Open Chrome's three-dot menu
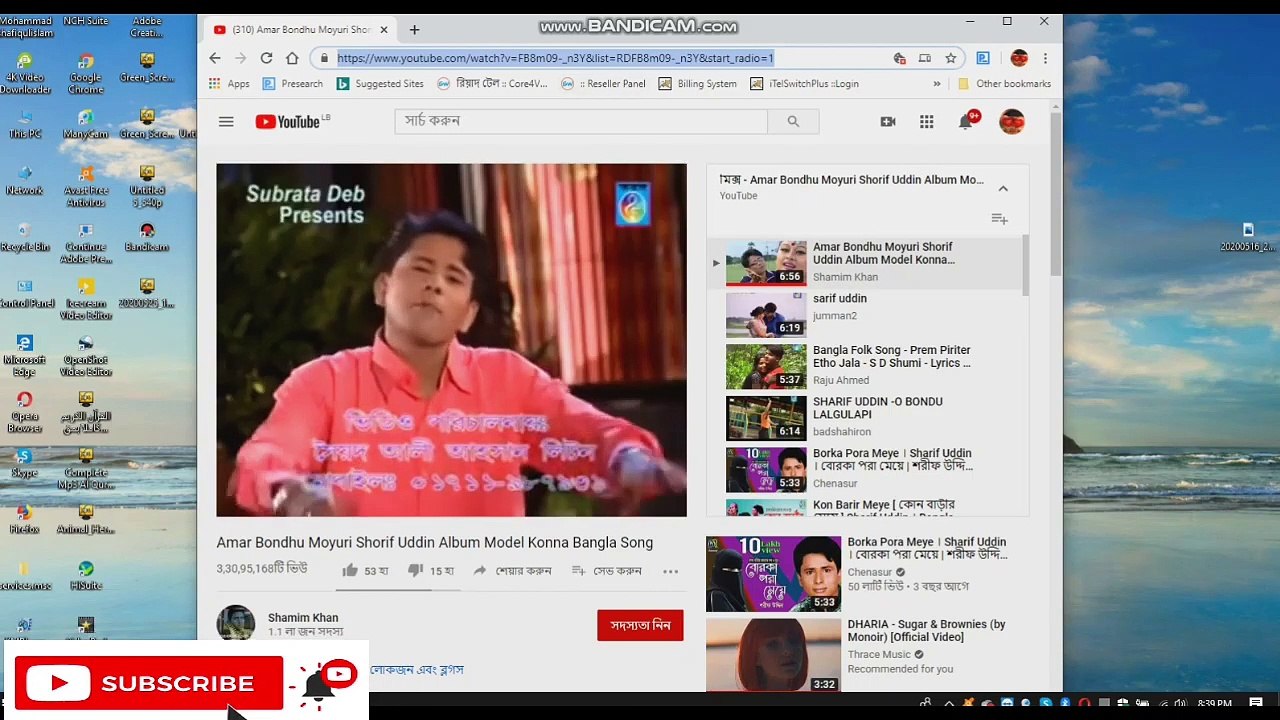Image resolution: width=1280 pixels, height=720 pixels. [1045, 58]
